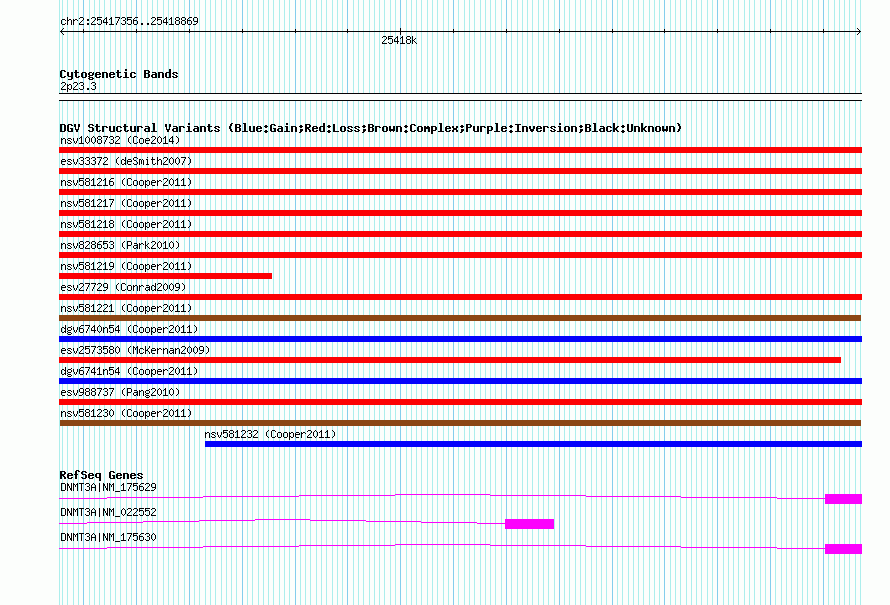This screenshot has height=605, width=890.
Task: Open variant label dgv6741n54 (Cooper2011)
Action: pyautogui.click(x=129, y=371)
